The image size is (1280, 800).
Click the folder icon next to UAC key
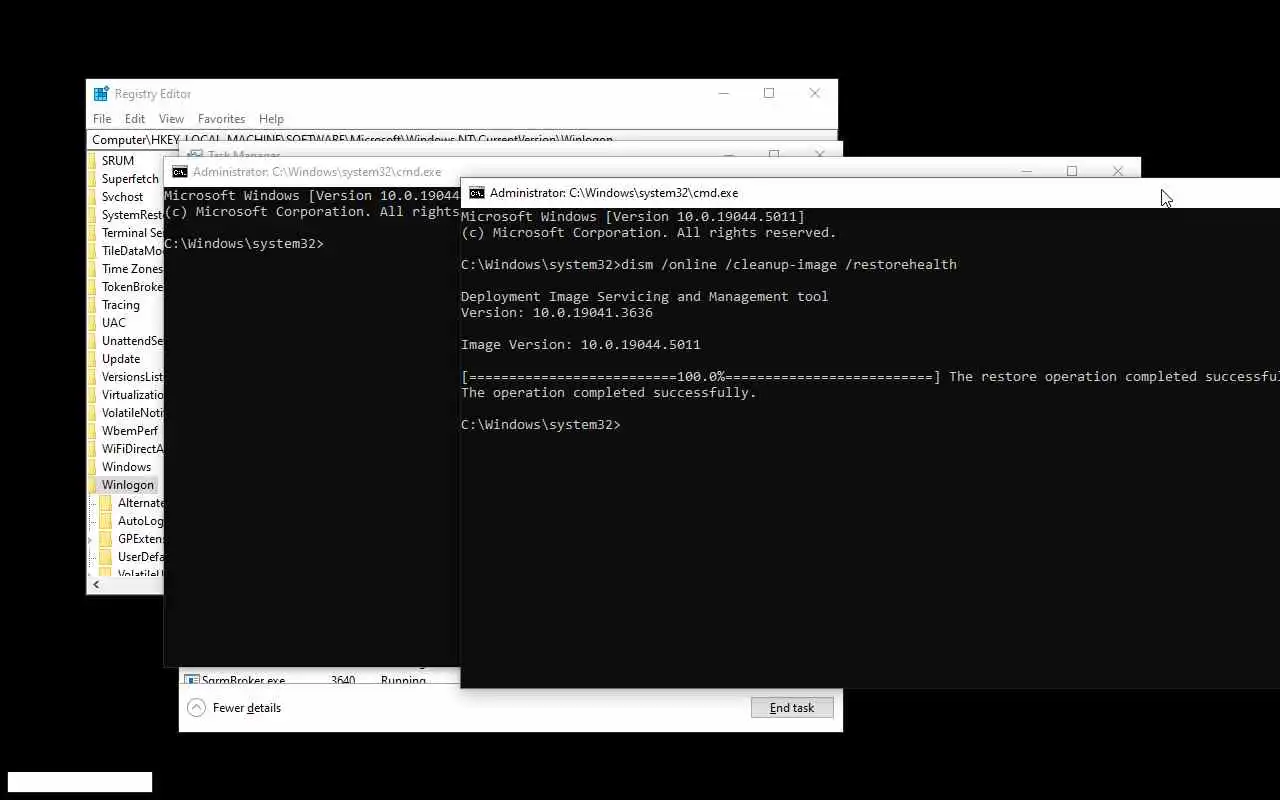point(93,323)
